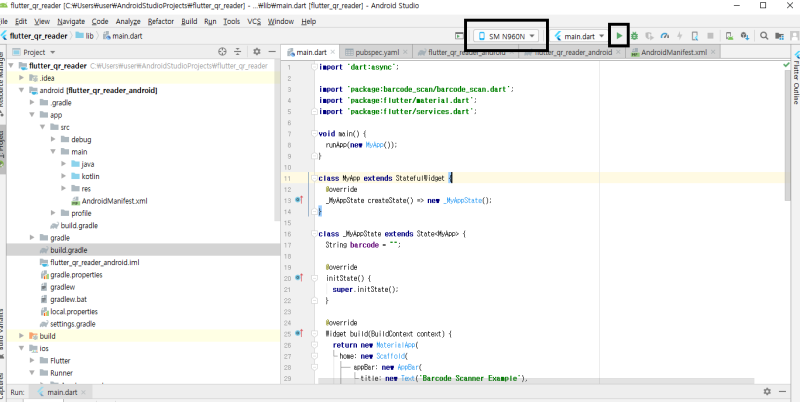This screenshot has width=800, height=402.
Task: Click the green analysis checkmark in the editor
Action: (x=786, y=65)
